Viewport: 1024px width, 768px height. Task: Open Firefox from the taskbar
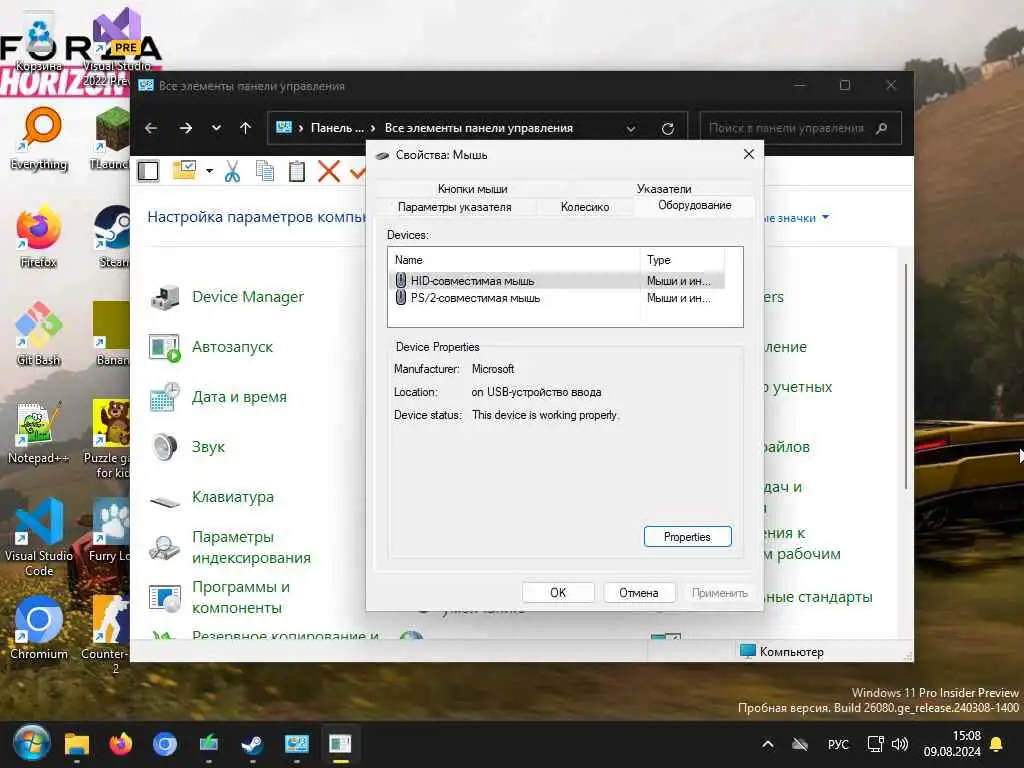[121, 744]
